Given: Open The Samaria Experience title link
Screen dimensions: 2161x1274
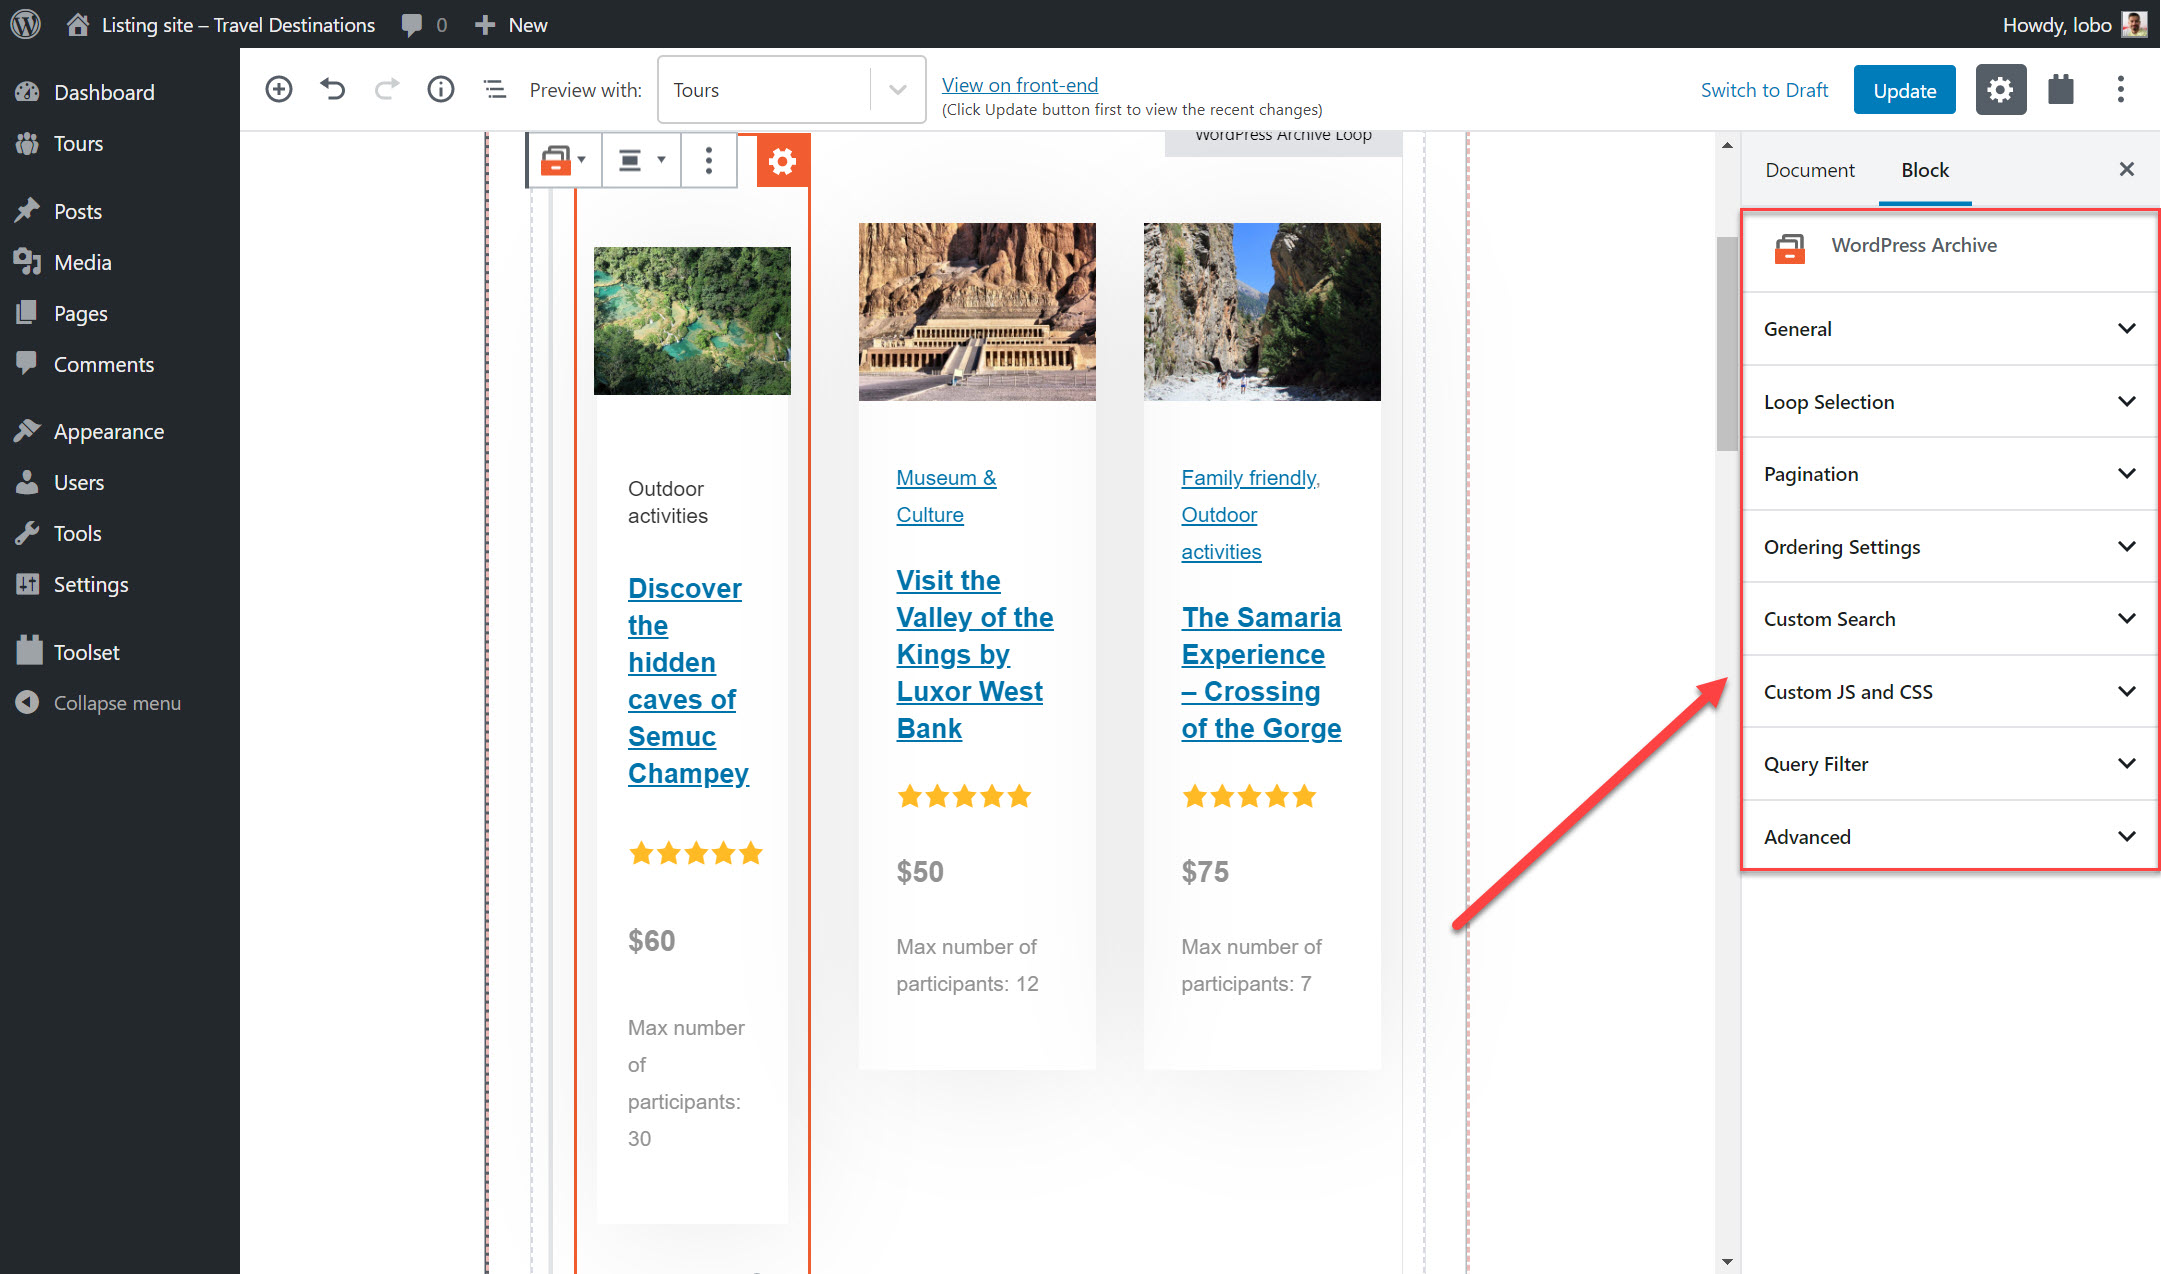Looking at the screenshot, I should tap(1261, 673).
